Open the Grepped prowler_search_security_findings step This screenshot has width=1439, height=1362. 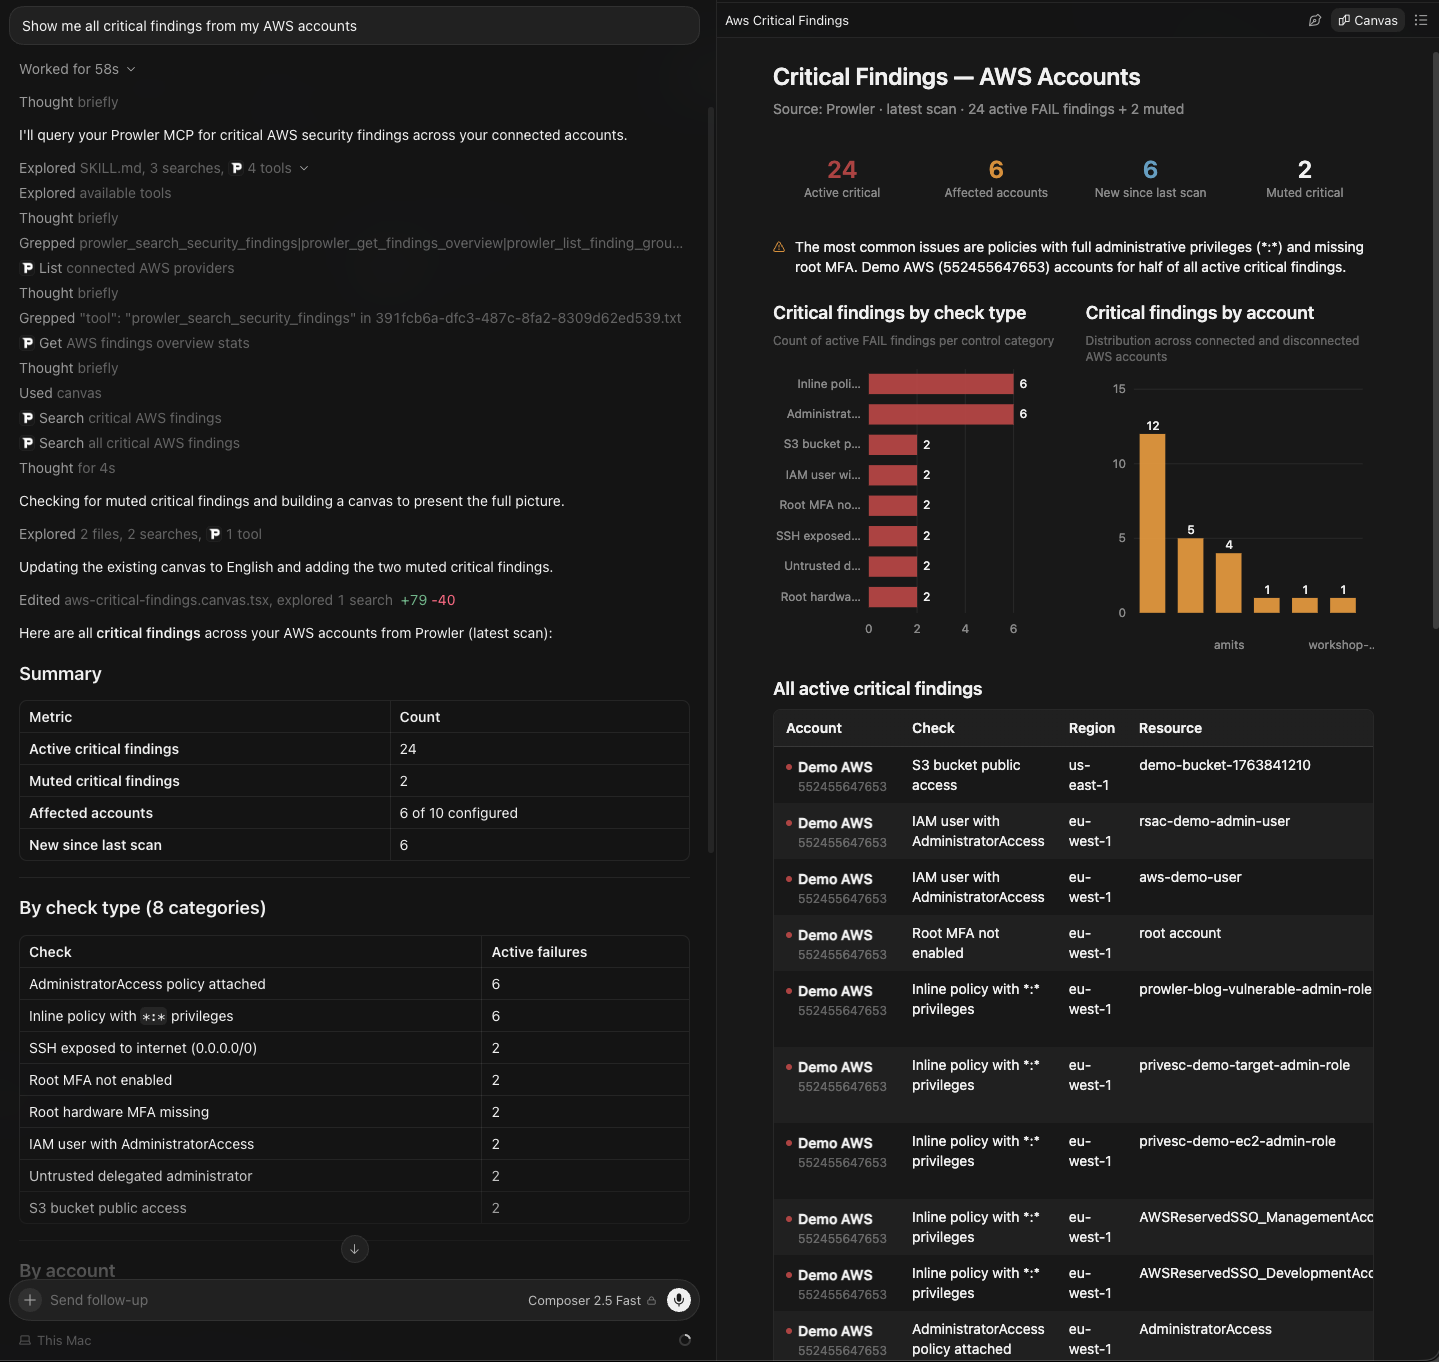pyautogui.click(x=351, y=243)
